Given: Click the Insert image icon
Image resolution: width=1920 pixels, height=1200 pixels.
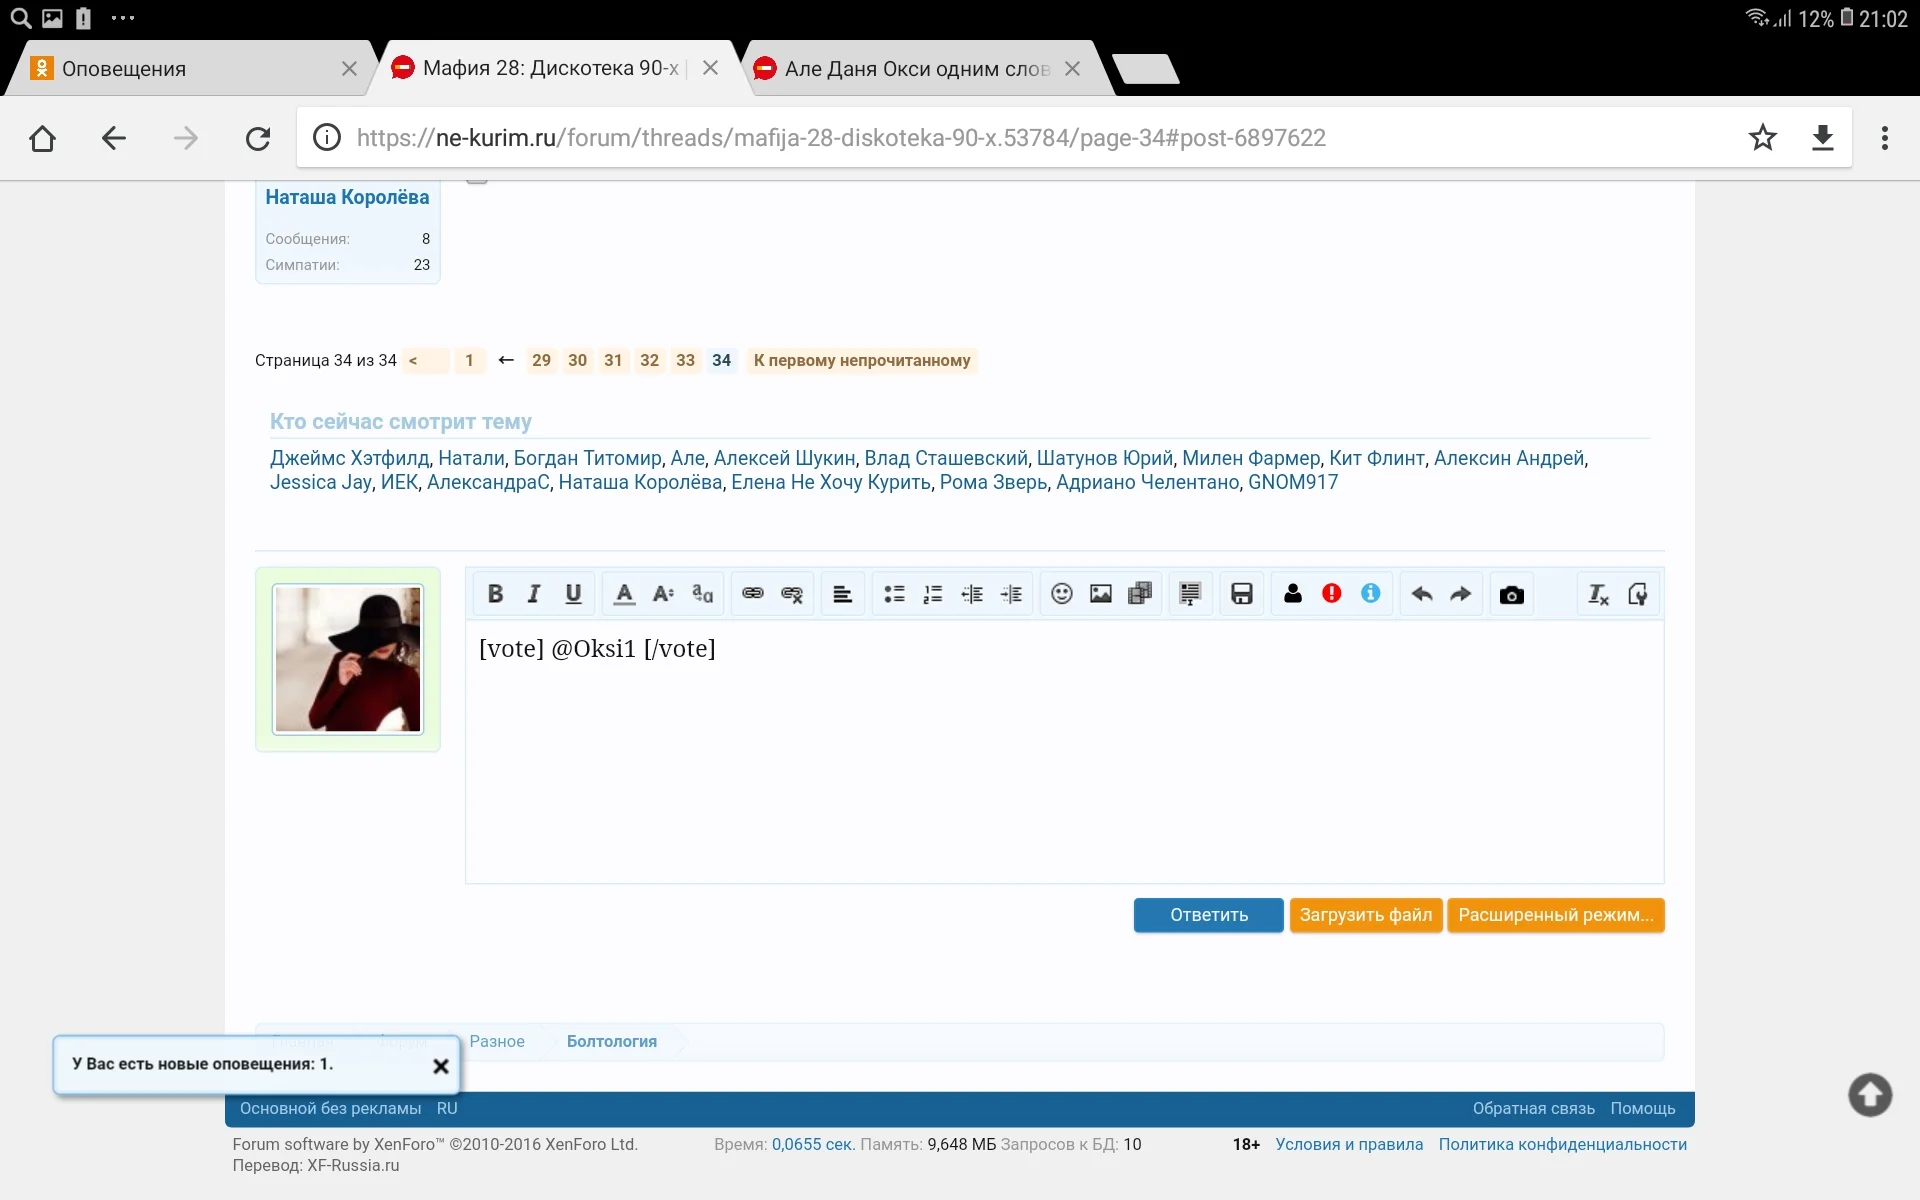Looking at the screenshot, I should click(1100, 593).
